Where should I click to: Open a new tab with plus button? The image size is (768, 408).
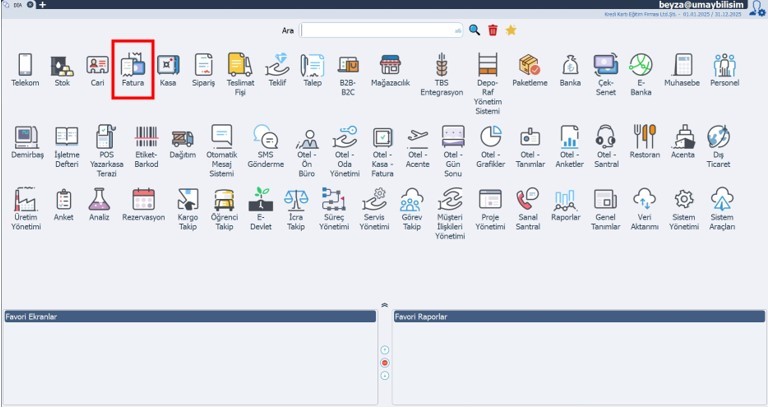(x=42, y=5)
